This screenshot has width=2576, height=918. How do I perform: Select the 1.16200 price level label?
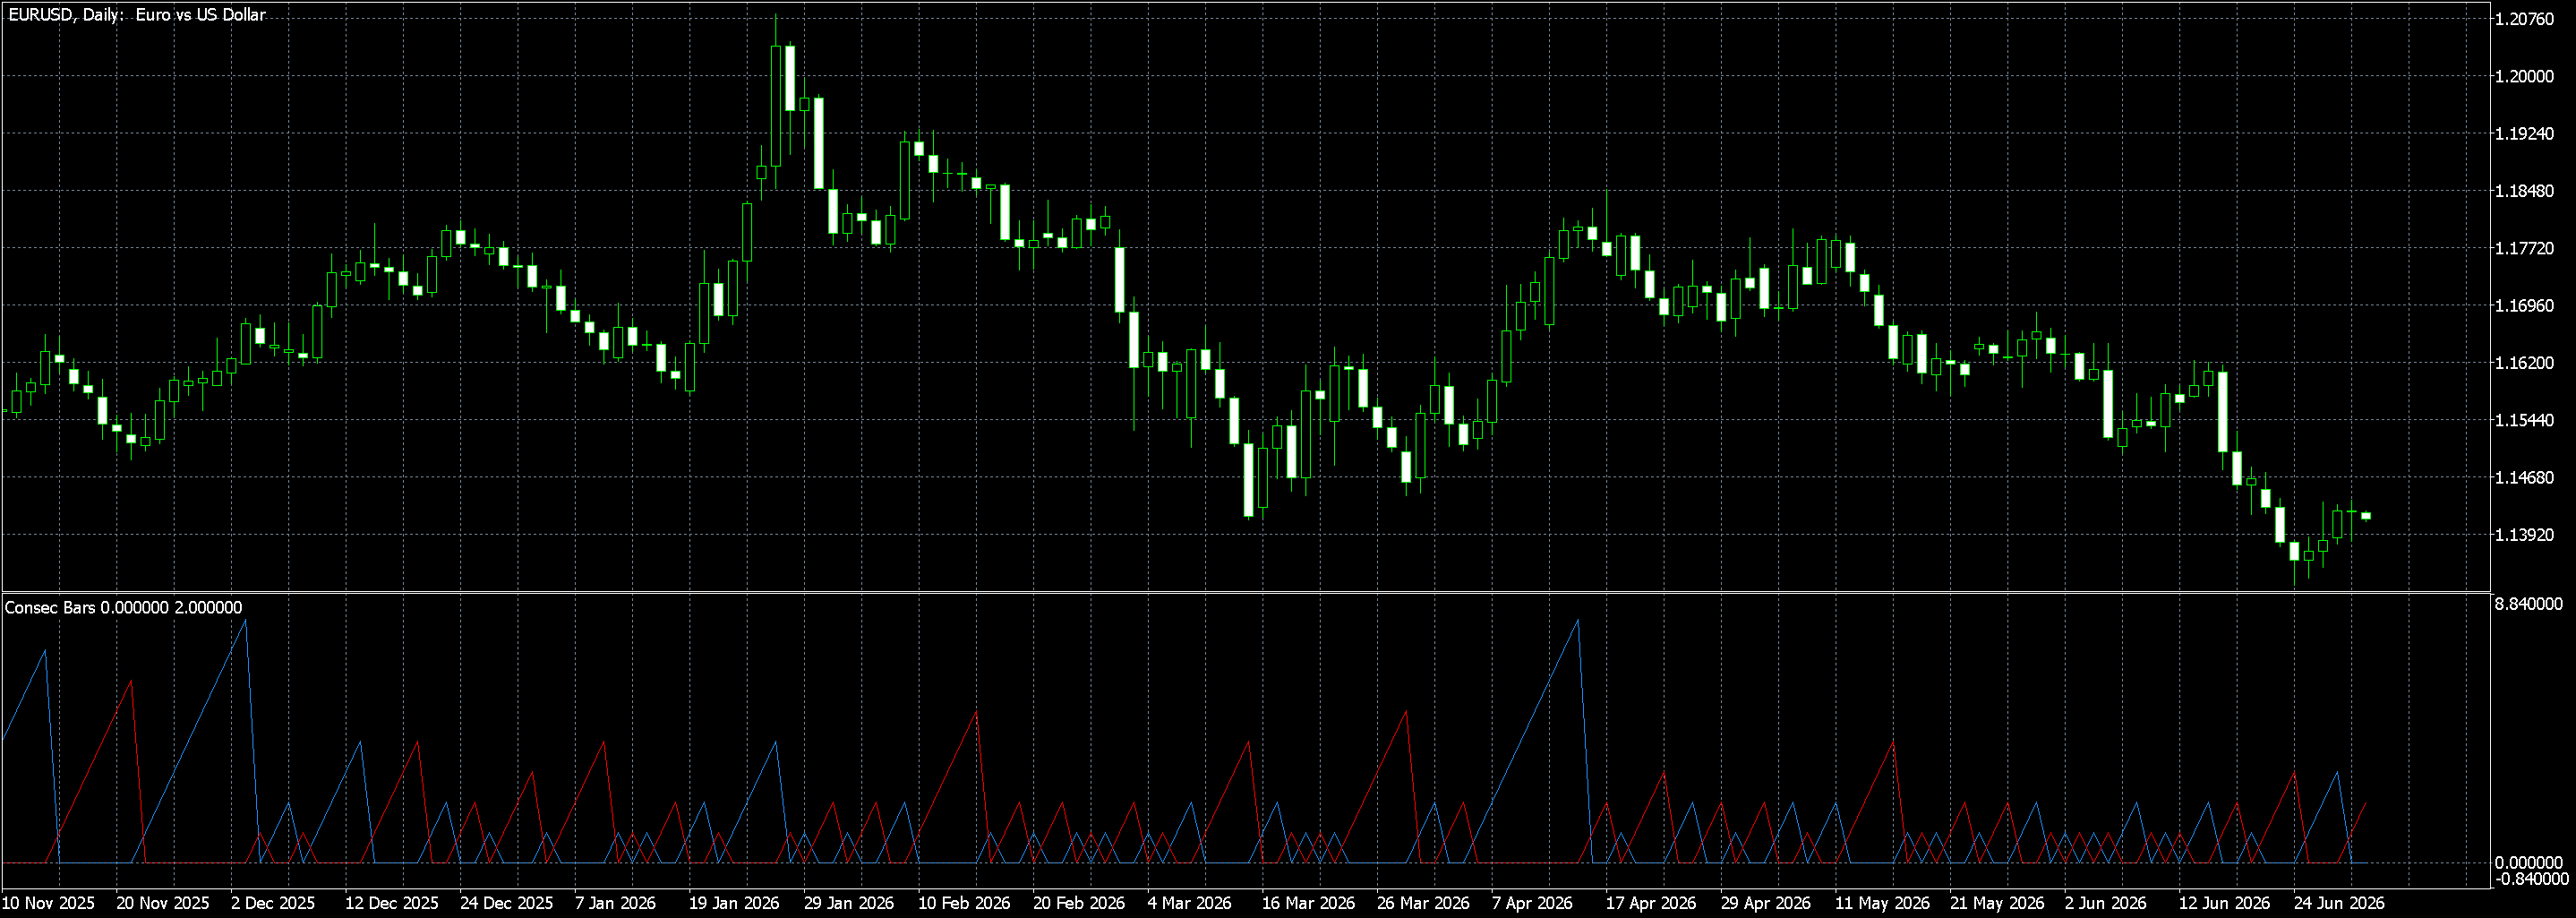click(2525, 363)
